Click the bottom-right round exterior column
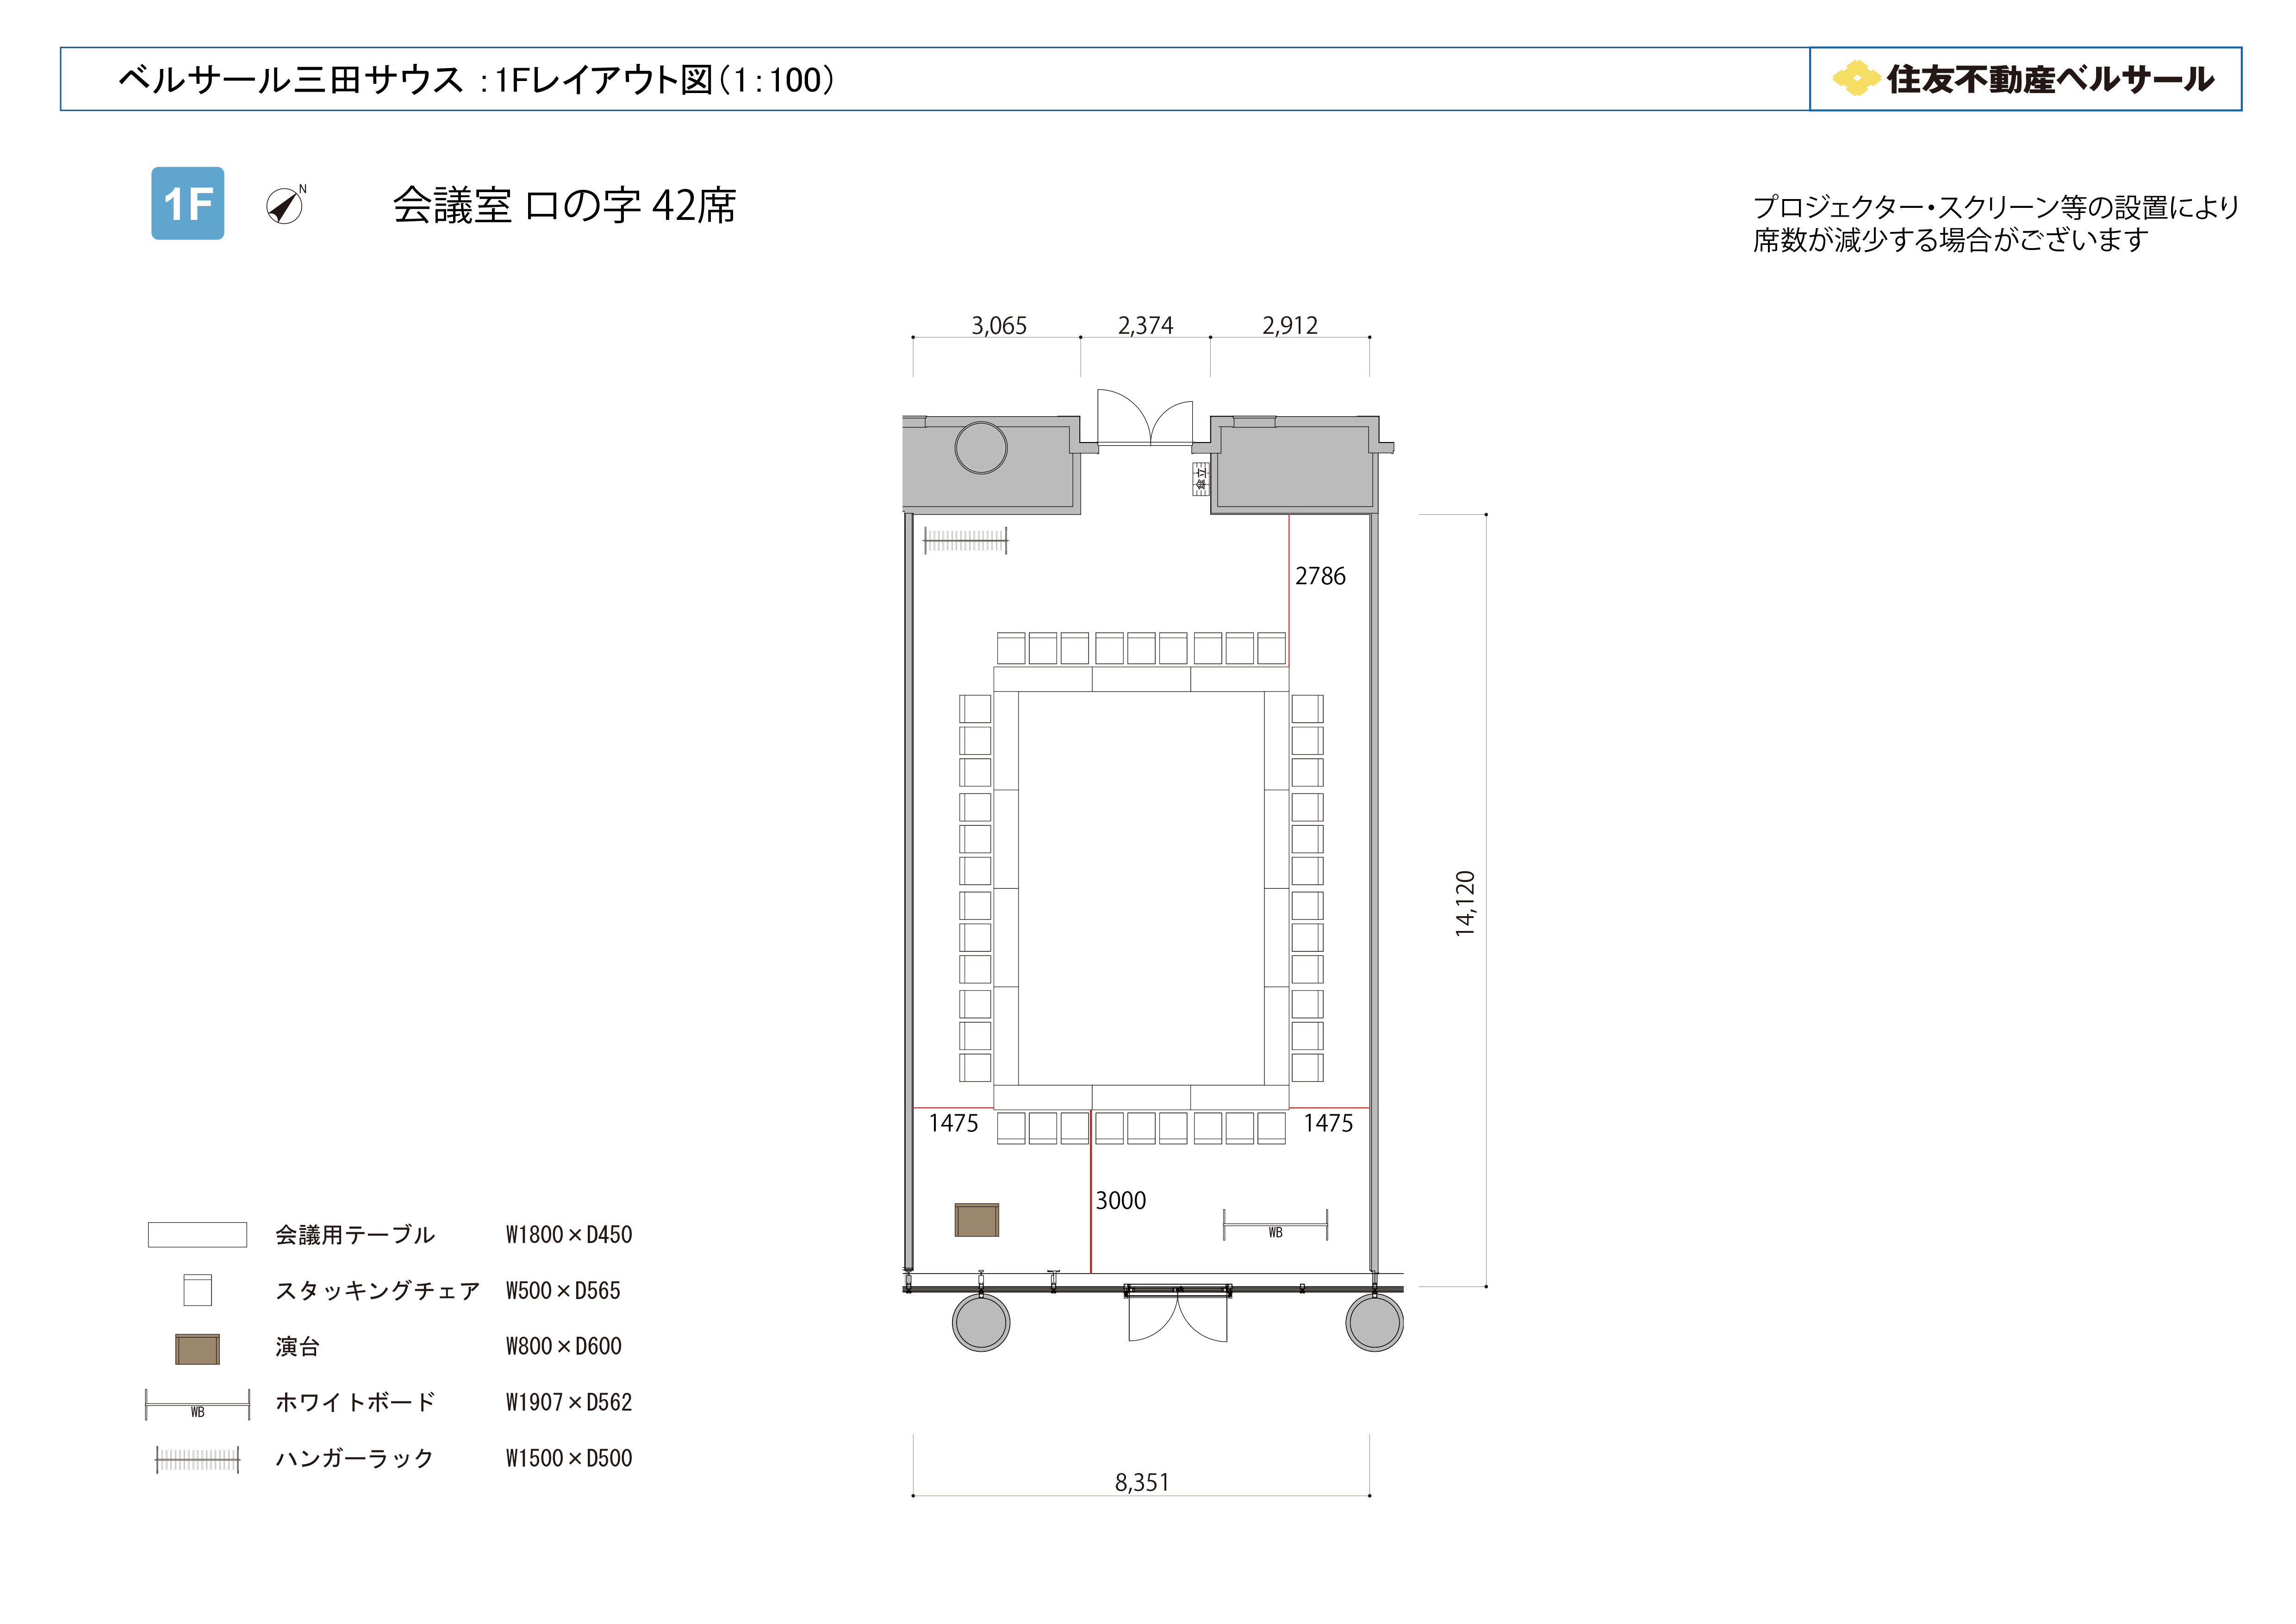The height and width of the screenshot is (1624, 2296). [1375, 1323]
